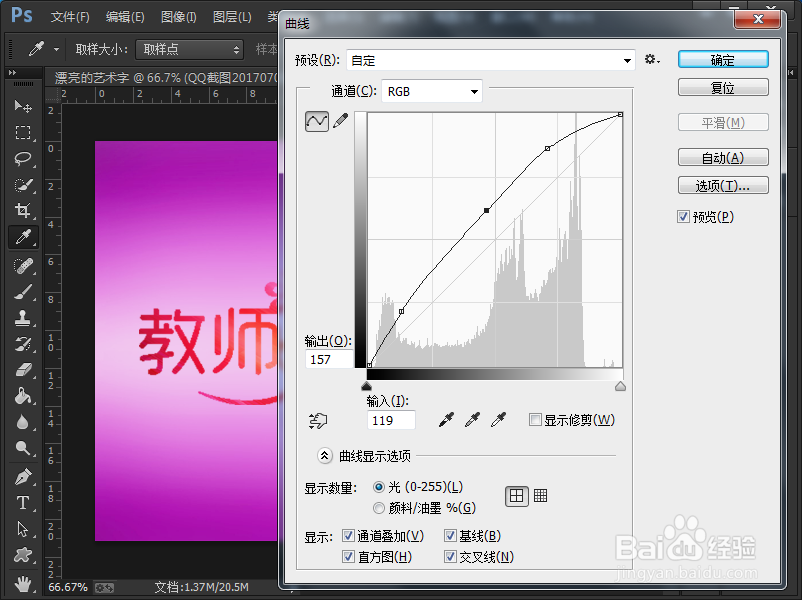
Task: Select the Horizontal Type tool
Action: pyautogui.click(x=22, y=503)
